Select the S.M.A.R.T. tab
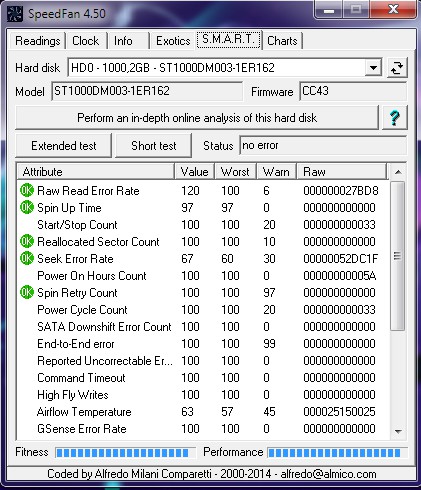421x490 pixels. 229,40
